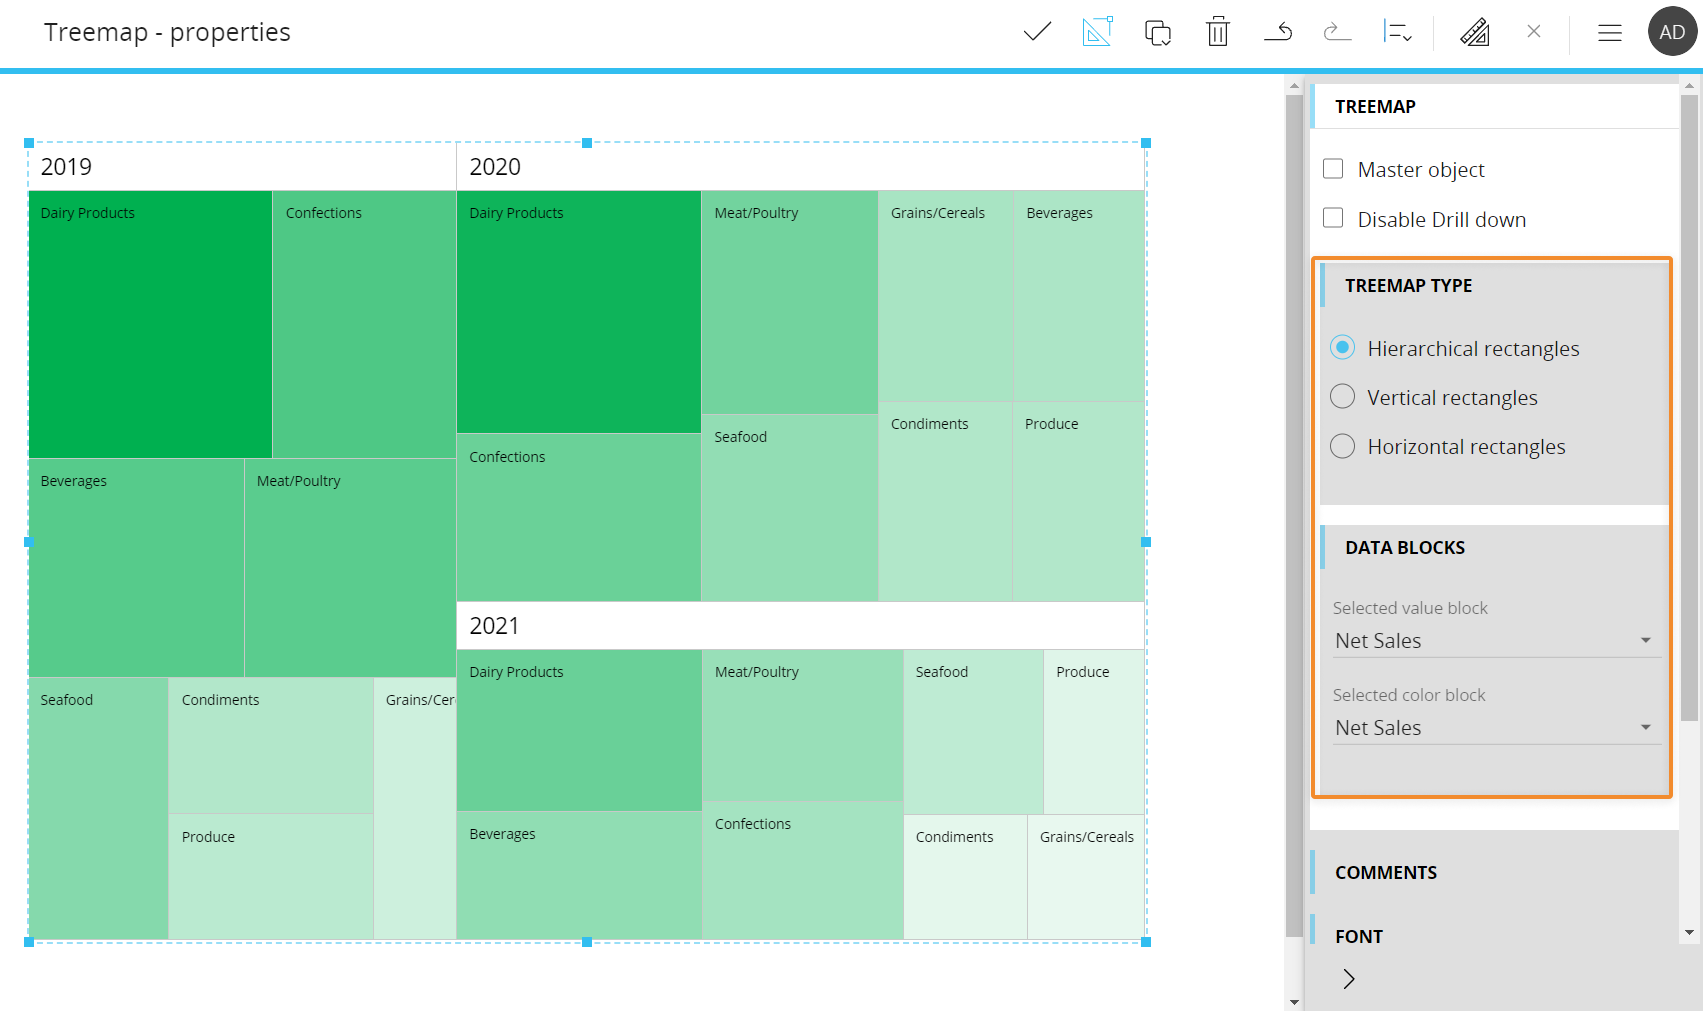The image size is (1703, 1011).
Task: Click the trash delete icon
Action: (1217, 32)
